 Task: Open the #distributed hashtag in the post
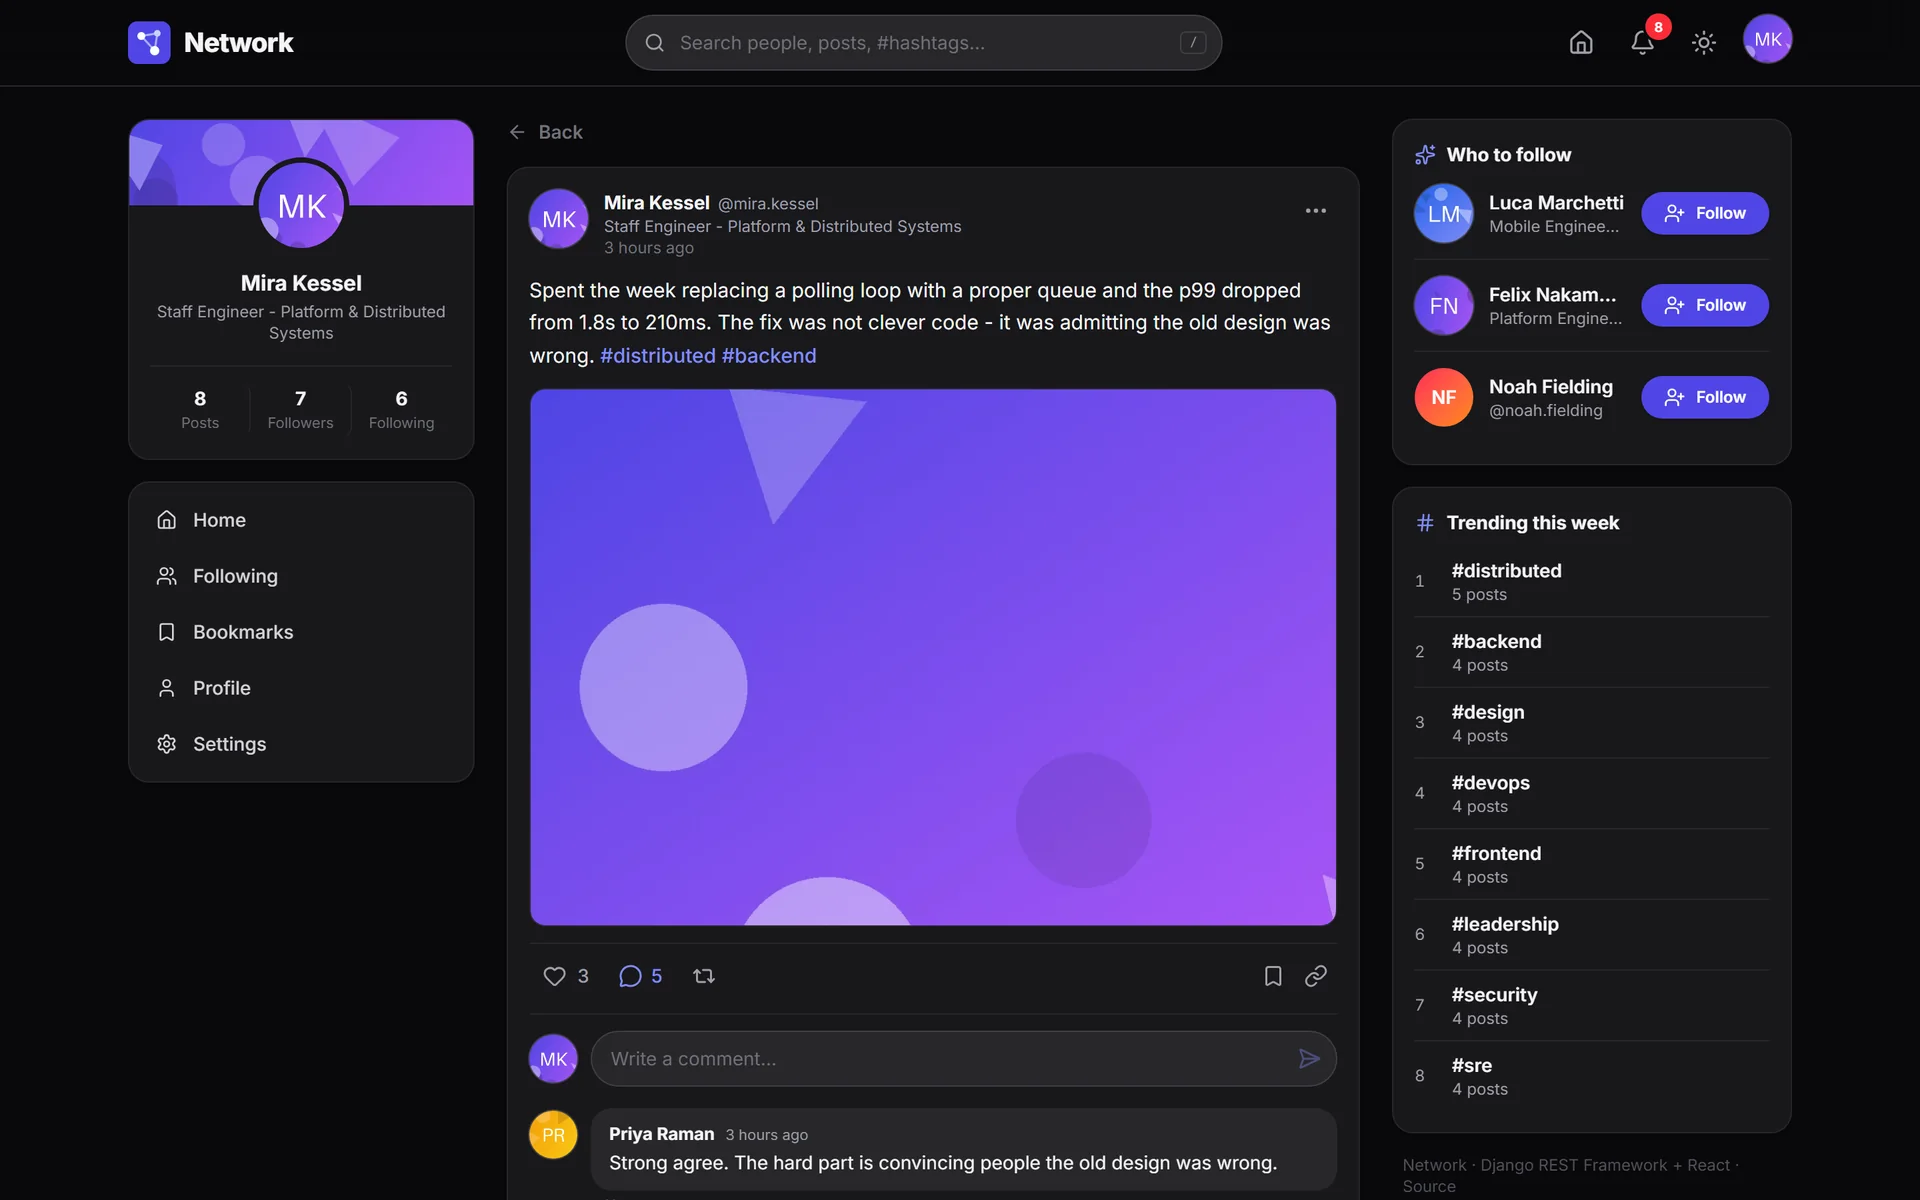point(657,356)
